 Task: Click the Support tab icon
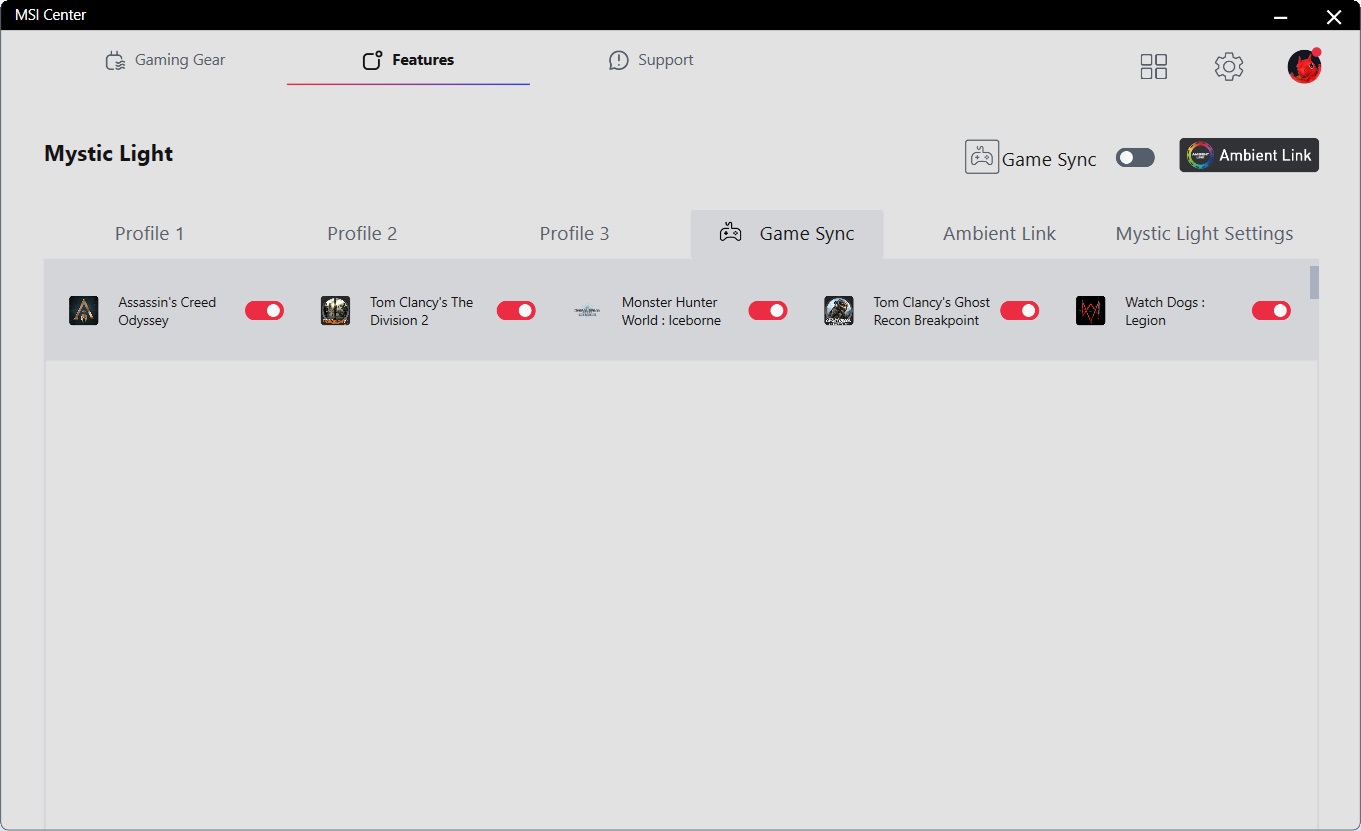[619, 61]
